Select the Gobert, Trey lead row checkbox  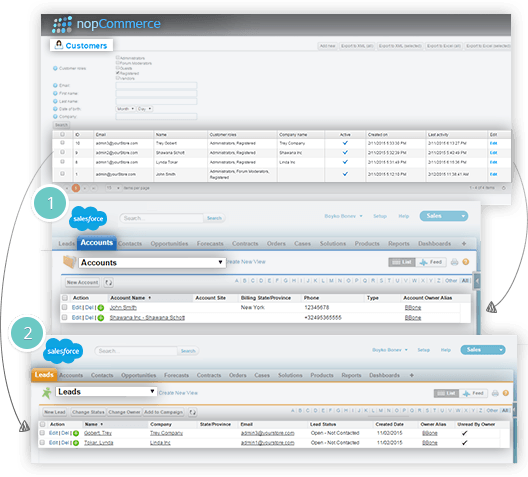(x=42, y=433)
